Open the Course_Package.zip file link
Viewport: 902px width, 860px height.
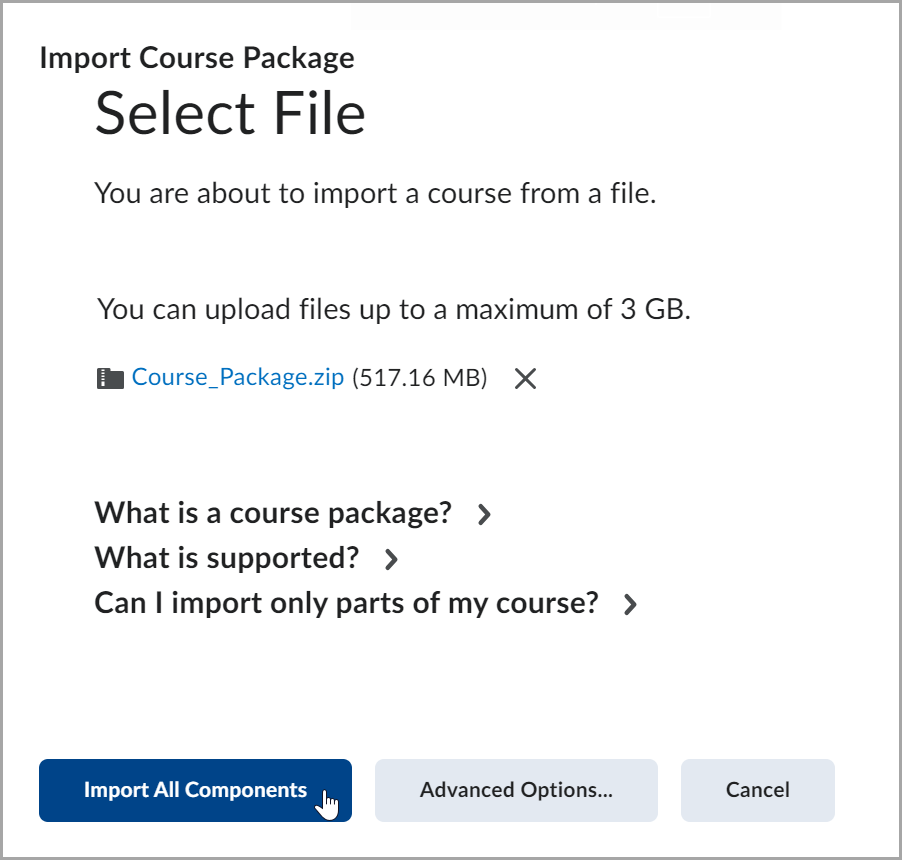(x=238, y=377)
